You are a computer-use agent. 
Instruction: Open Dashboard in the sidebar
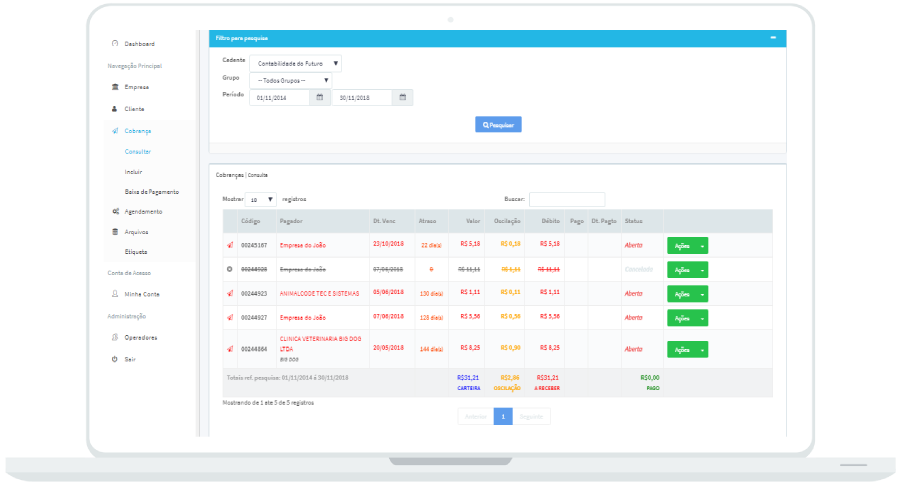pyautogui.click(x=139, y=44)
